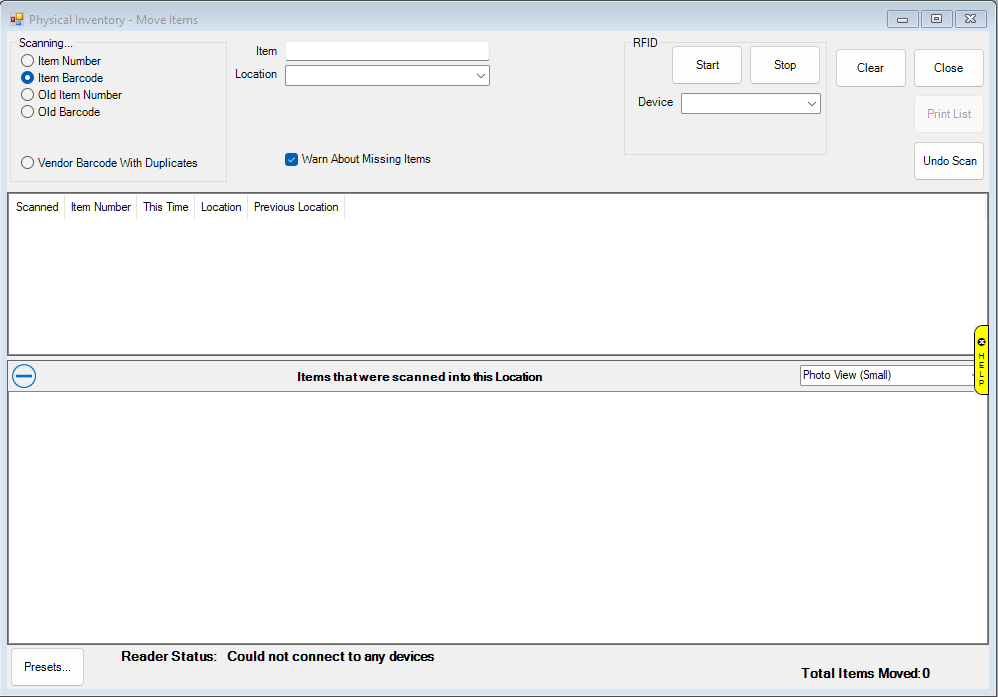Click the Physical Inventory window title icon

click(x=17, y=19)
